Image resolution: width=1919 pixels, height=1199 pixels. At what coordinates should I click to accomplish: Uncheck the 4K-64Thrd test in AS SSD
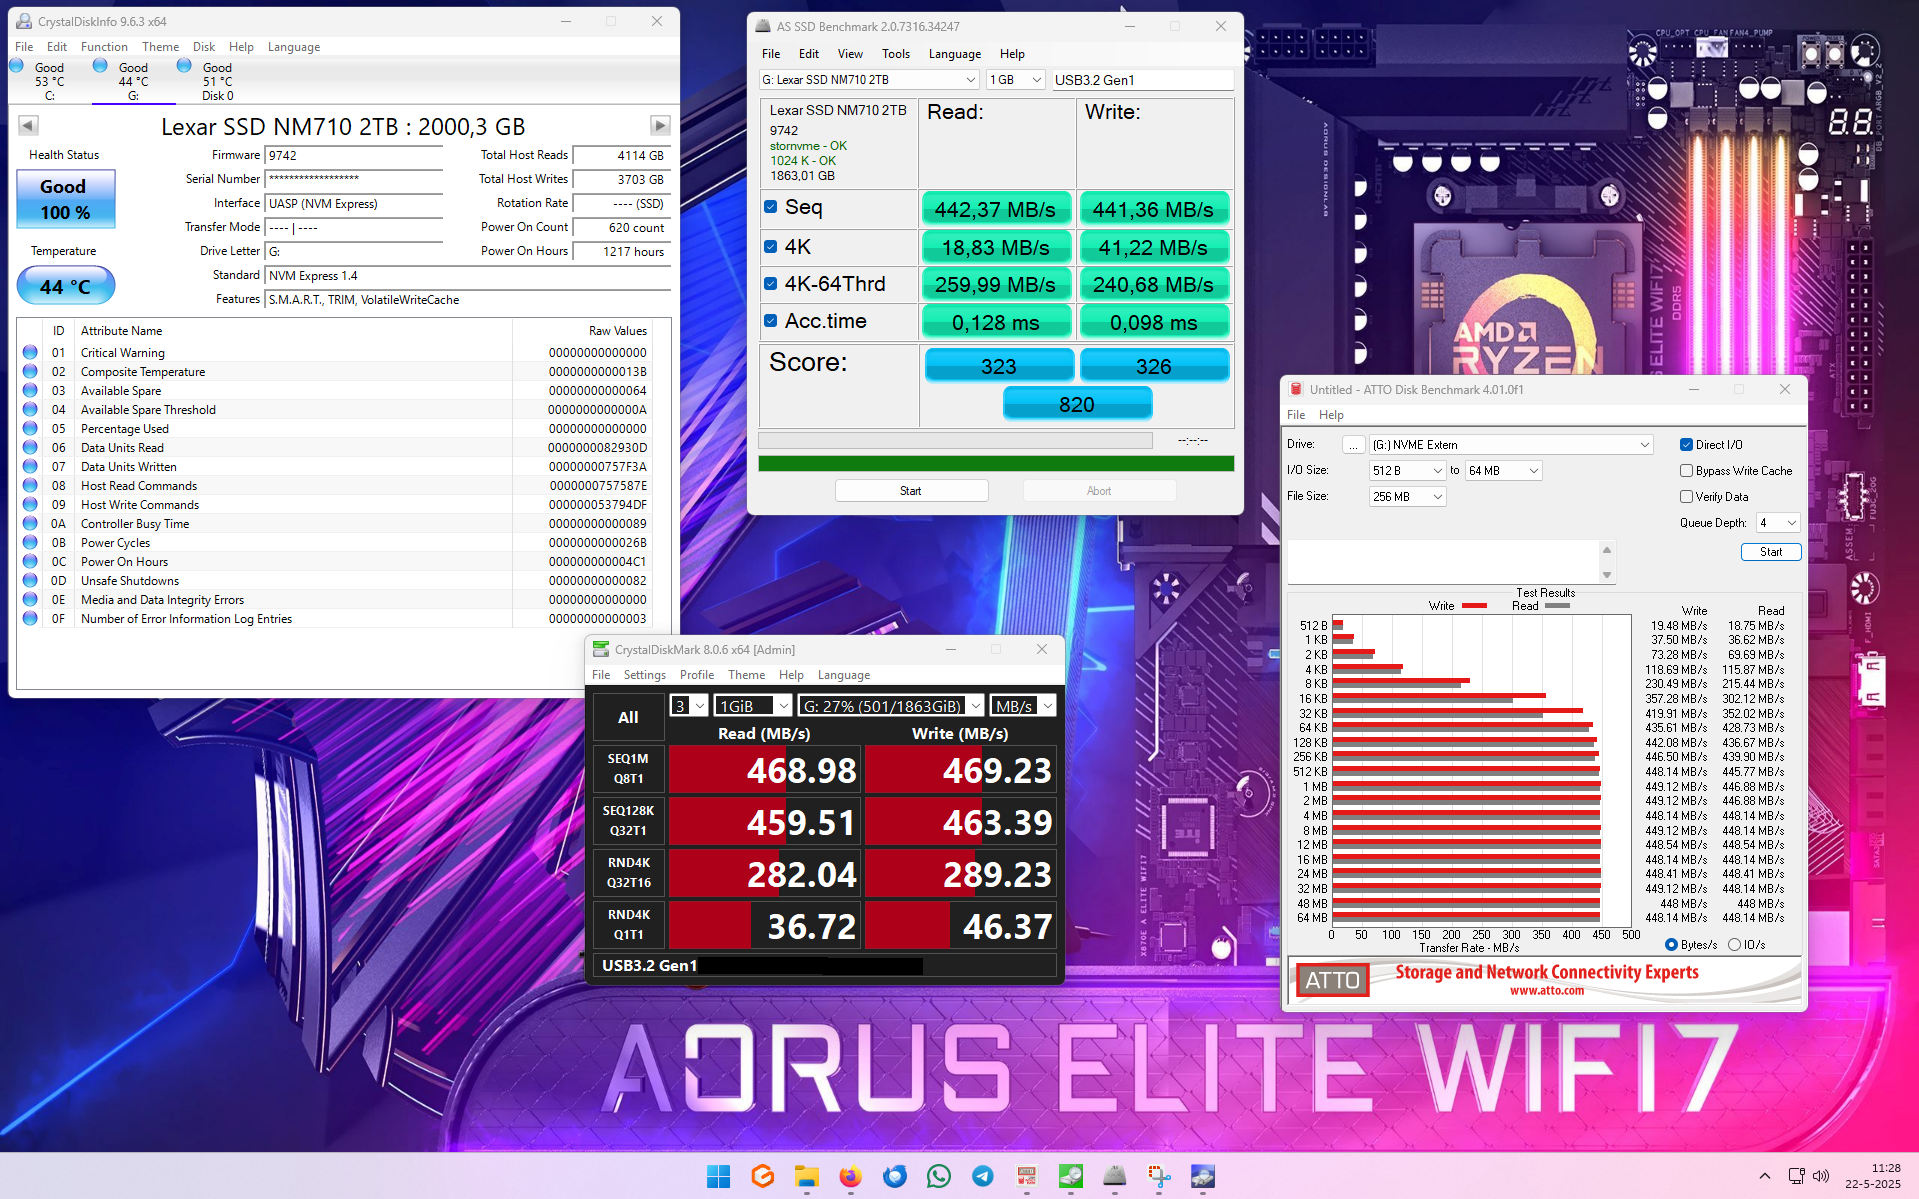coord(771,284)
